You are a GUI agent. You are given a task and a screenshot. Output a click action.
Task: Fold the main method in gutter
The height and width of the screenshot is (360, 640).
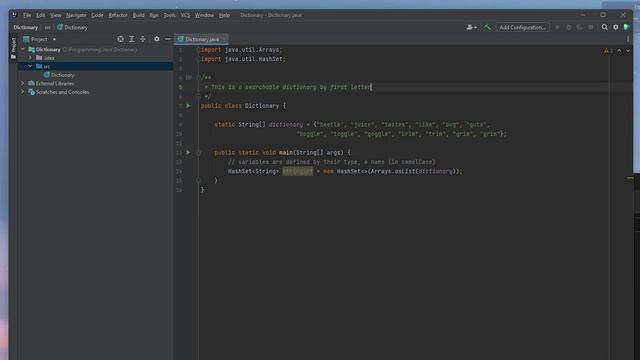point(199,152)
